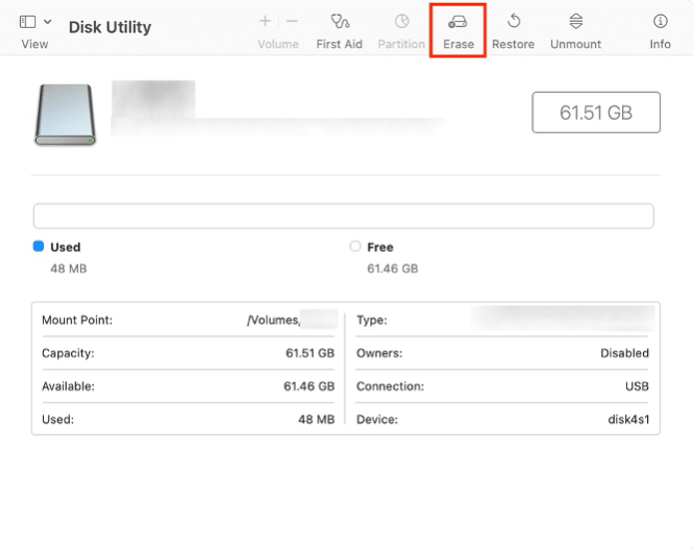Click the Erase toolbar button
694x550 pixels.
(x=458, y=32)
